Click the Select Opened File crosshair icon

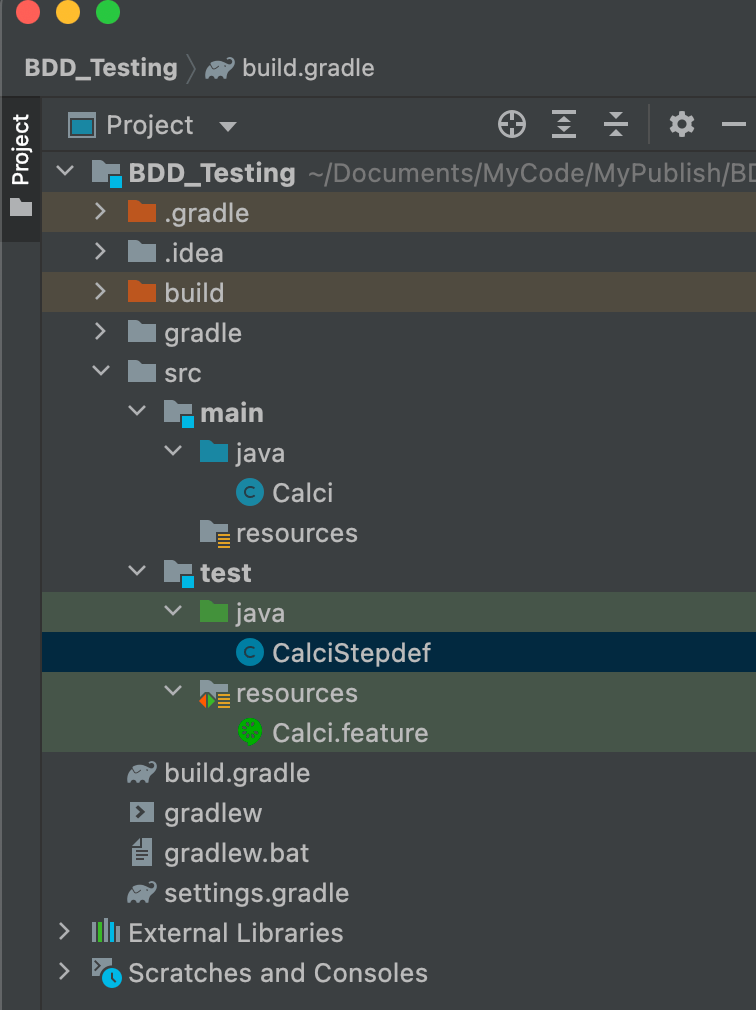point(512,124)
